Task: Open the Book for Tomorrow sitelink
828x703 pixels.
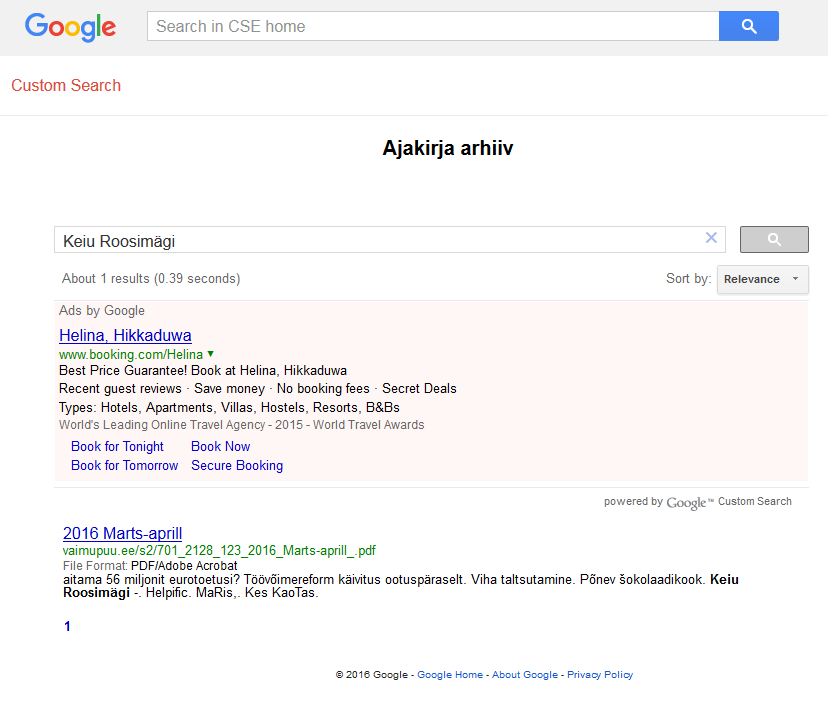Action: [125, 465]
